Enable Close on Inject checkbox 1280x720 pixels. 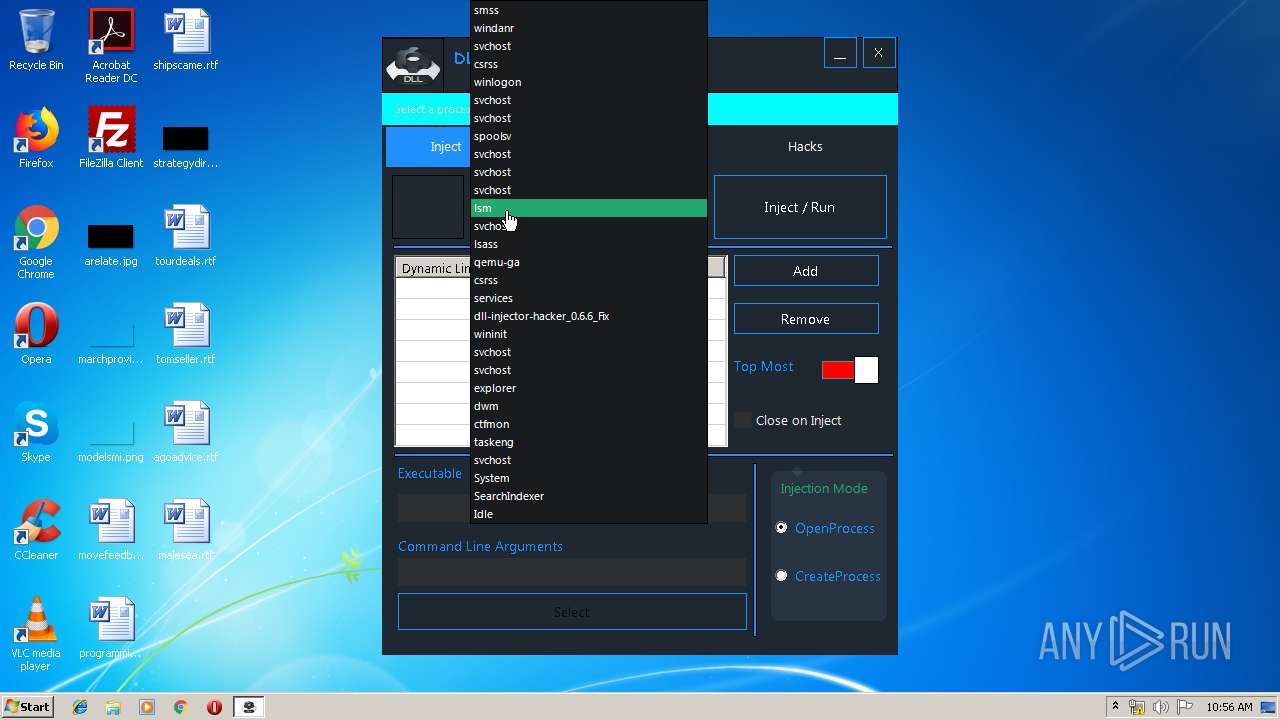click(742, 420)
